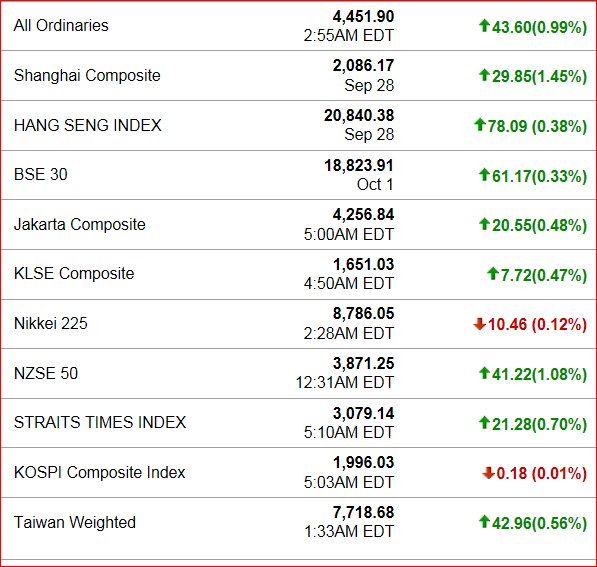
Task: Open the All Ordinaries index link
Action: pos(61,26)
